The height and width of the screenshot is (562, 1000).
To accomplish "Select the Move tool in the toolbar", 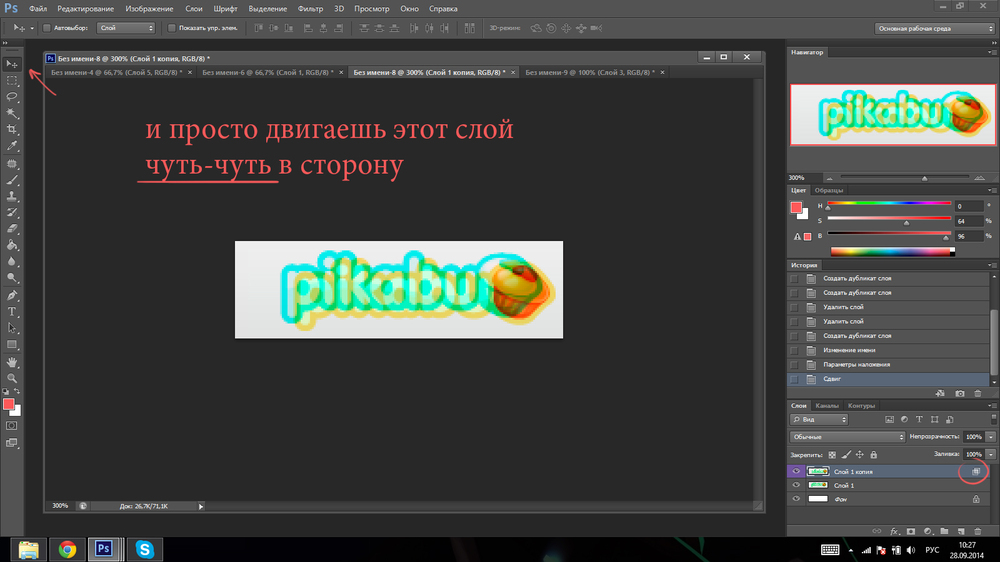I will click(x=12, y=64).
